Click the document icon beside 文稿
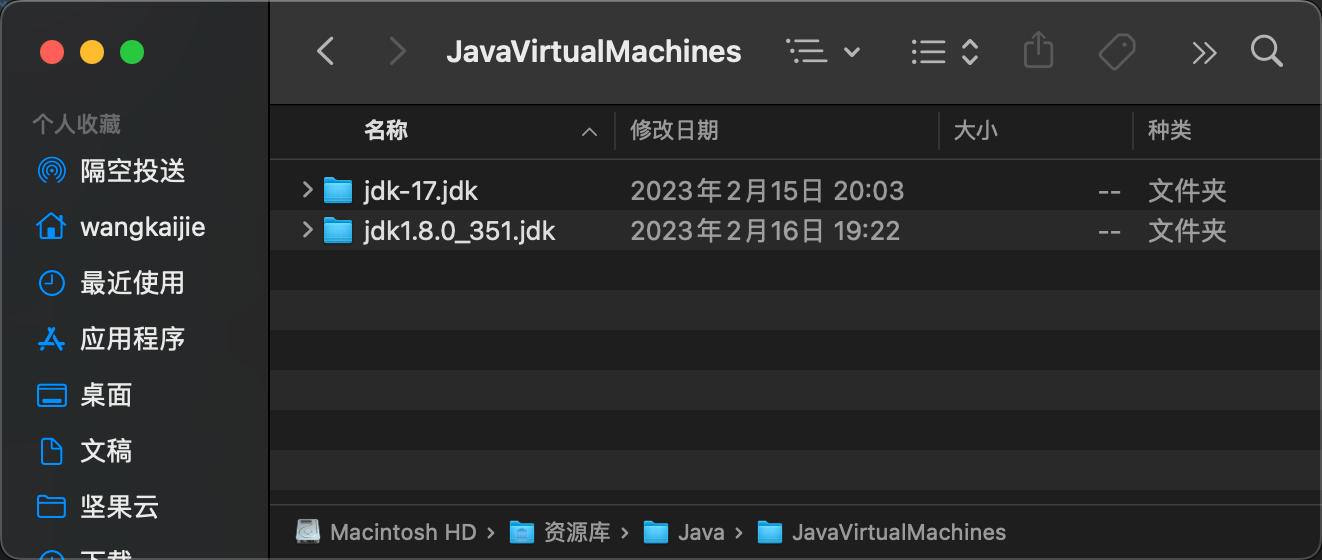This screenshot has width=1322, height=560. coord(51,451)
